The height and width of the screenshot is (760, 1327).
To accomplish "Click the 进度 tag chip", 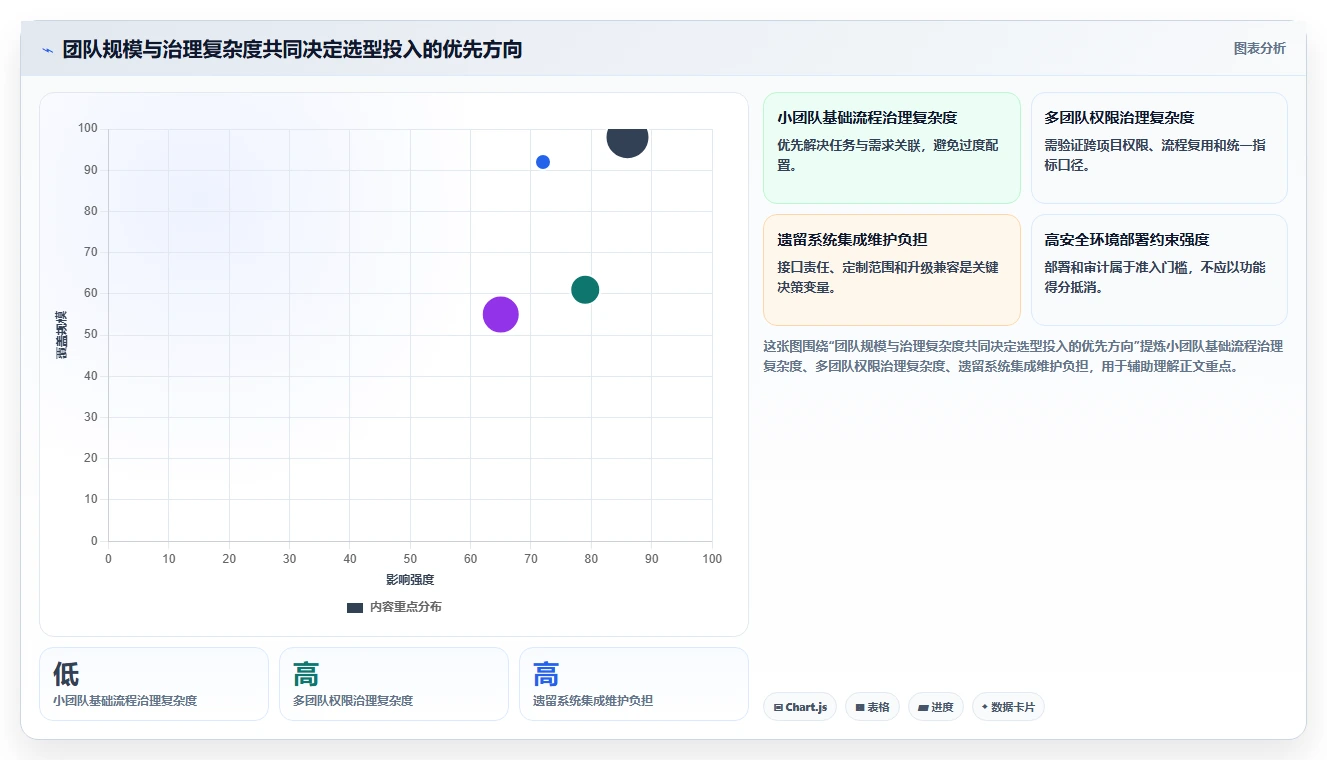I will [935, 707].
